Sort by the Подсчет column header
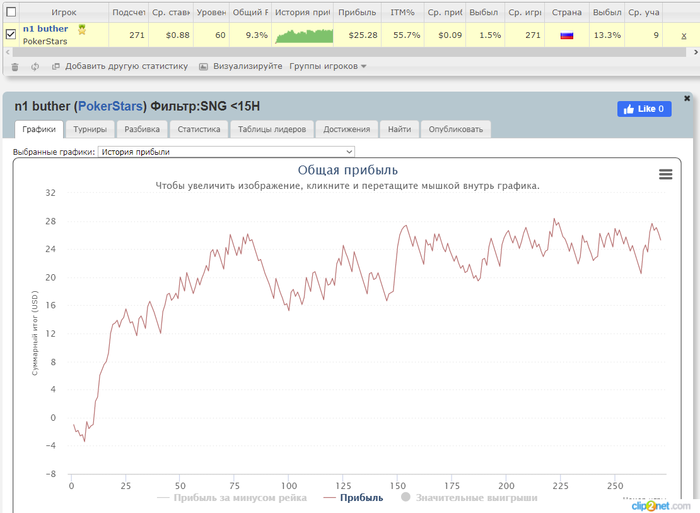700x513 pixels. coord(129,13)
